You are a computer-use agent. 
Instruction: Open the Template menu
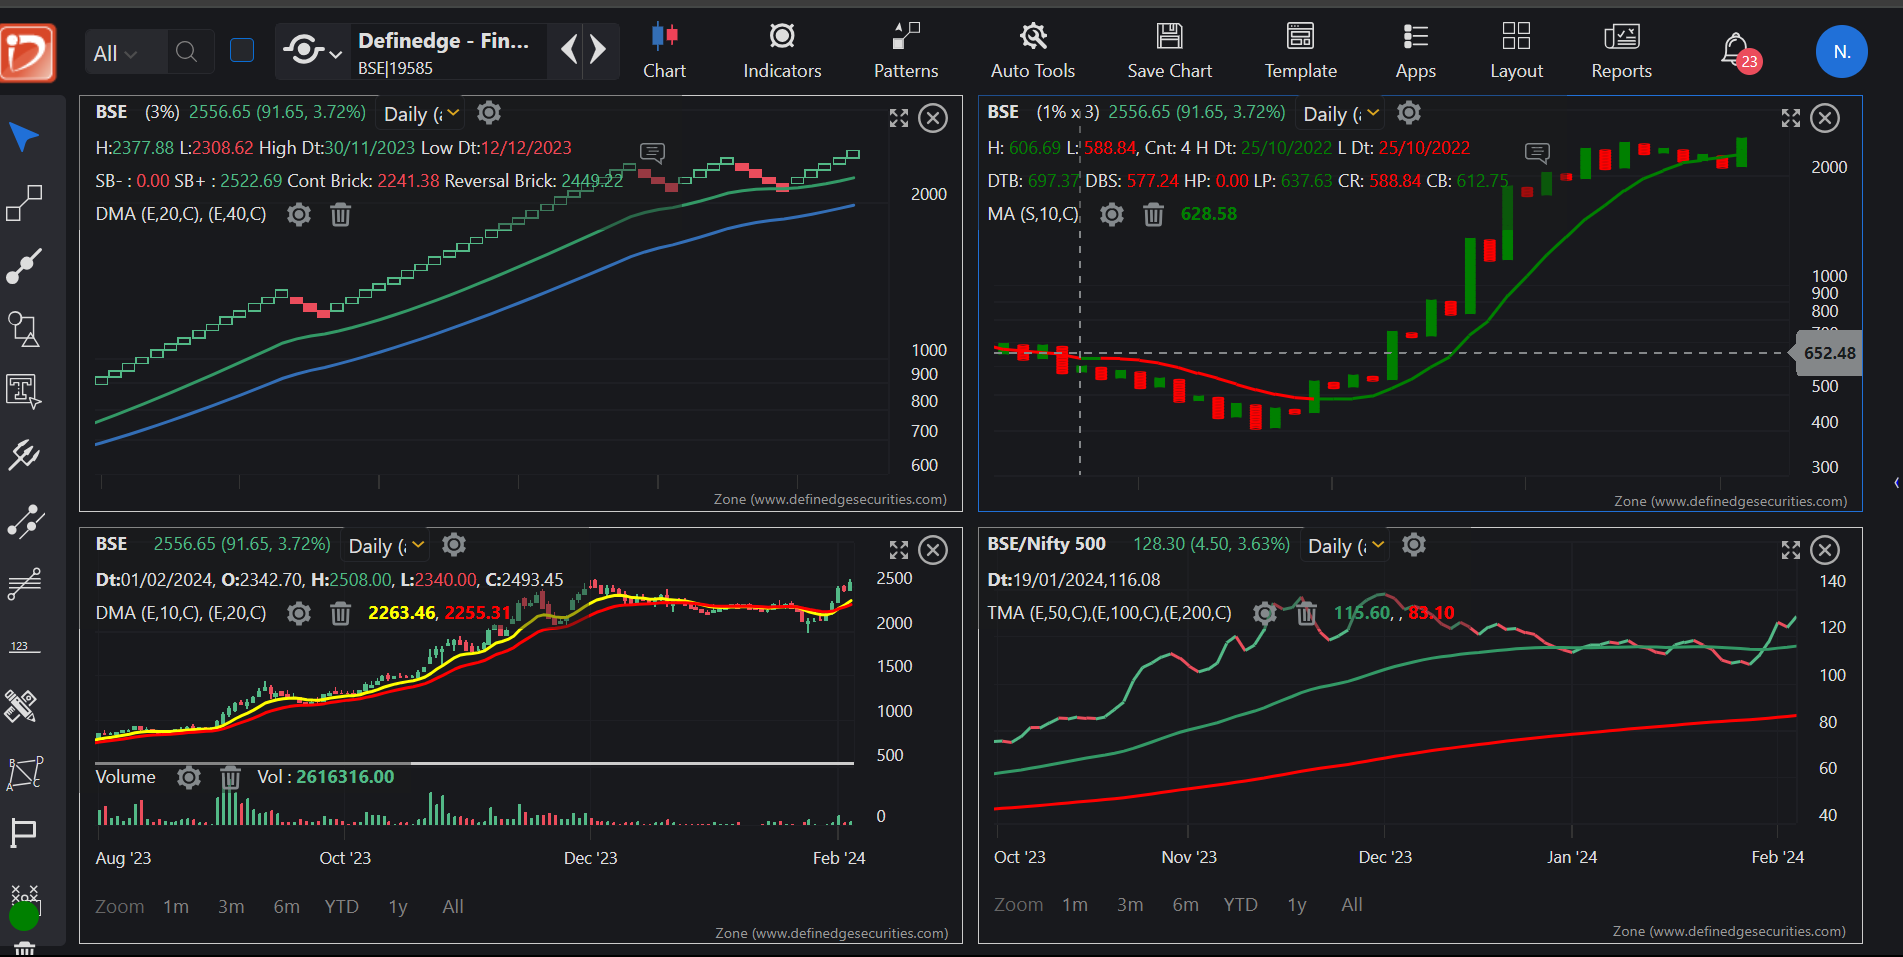pyautogui.click(x=1300, y=51)
